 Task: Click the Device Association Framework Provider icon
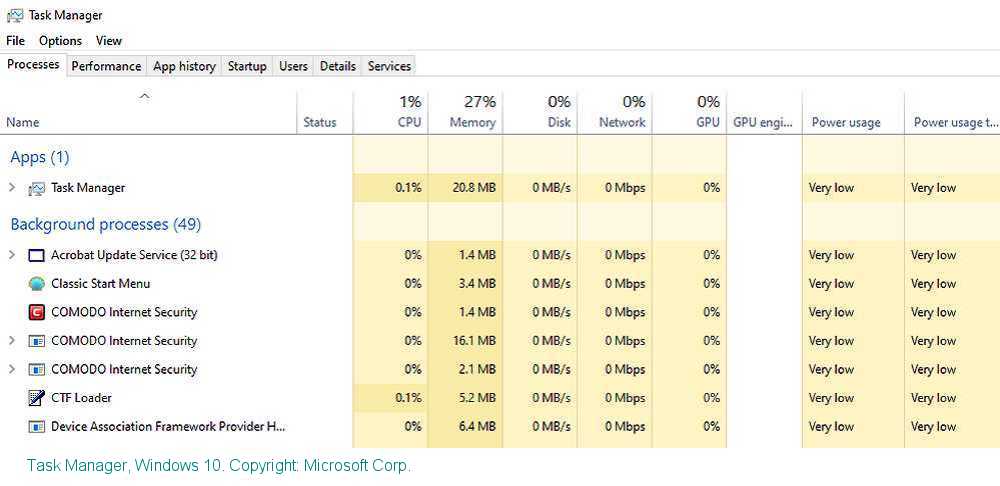pyautogui.click(x=36, y=427)
